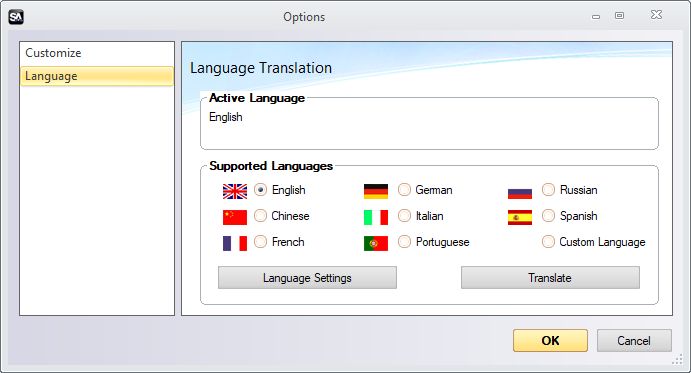
Task: Choose the Chinese language option
Action: click(260, 216)
